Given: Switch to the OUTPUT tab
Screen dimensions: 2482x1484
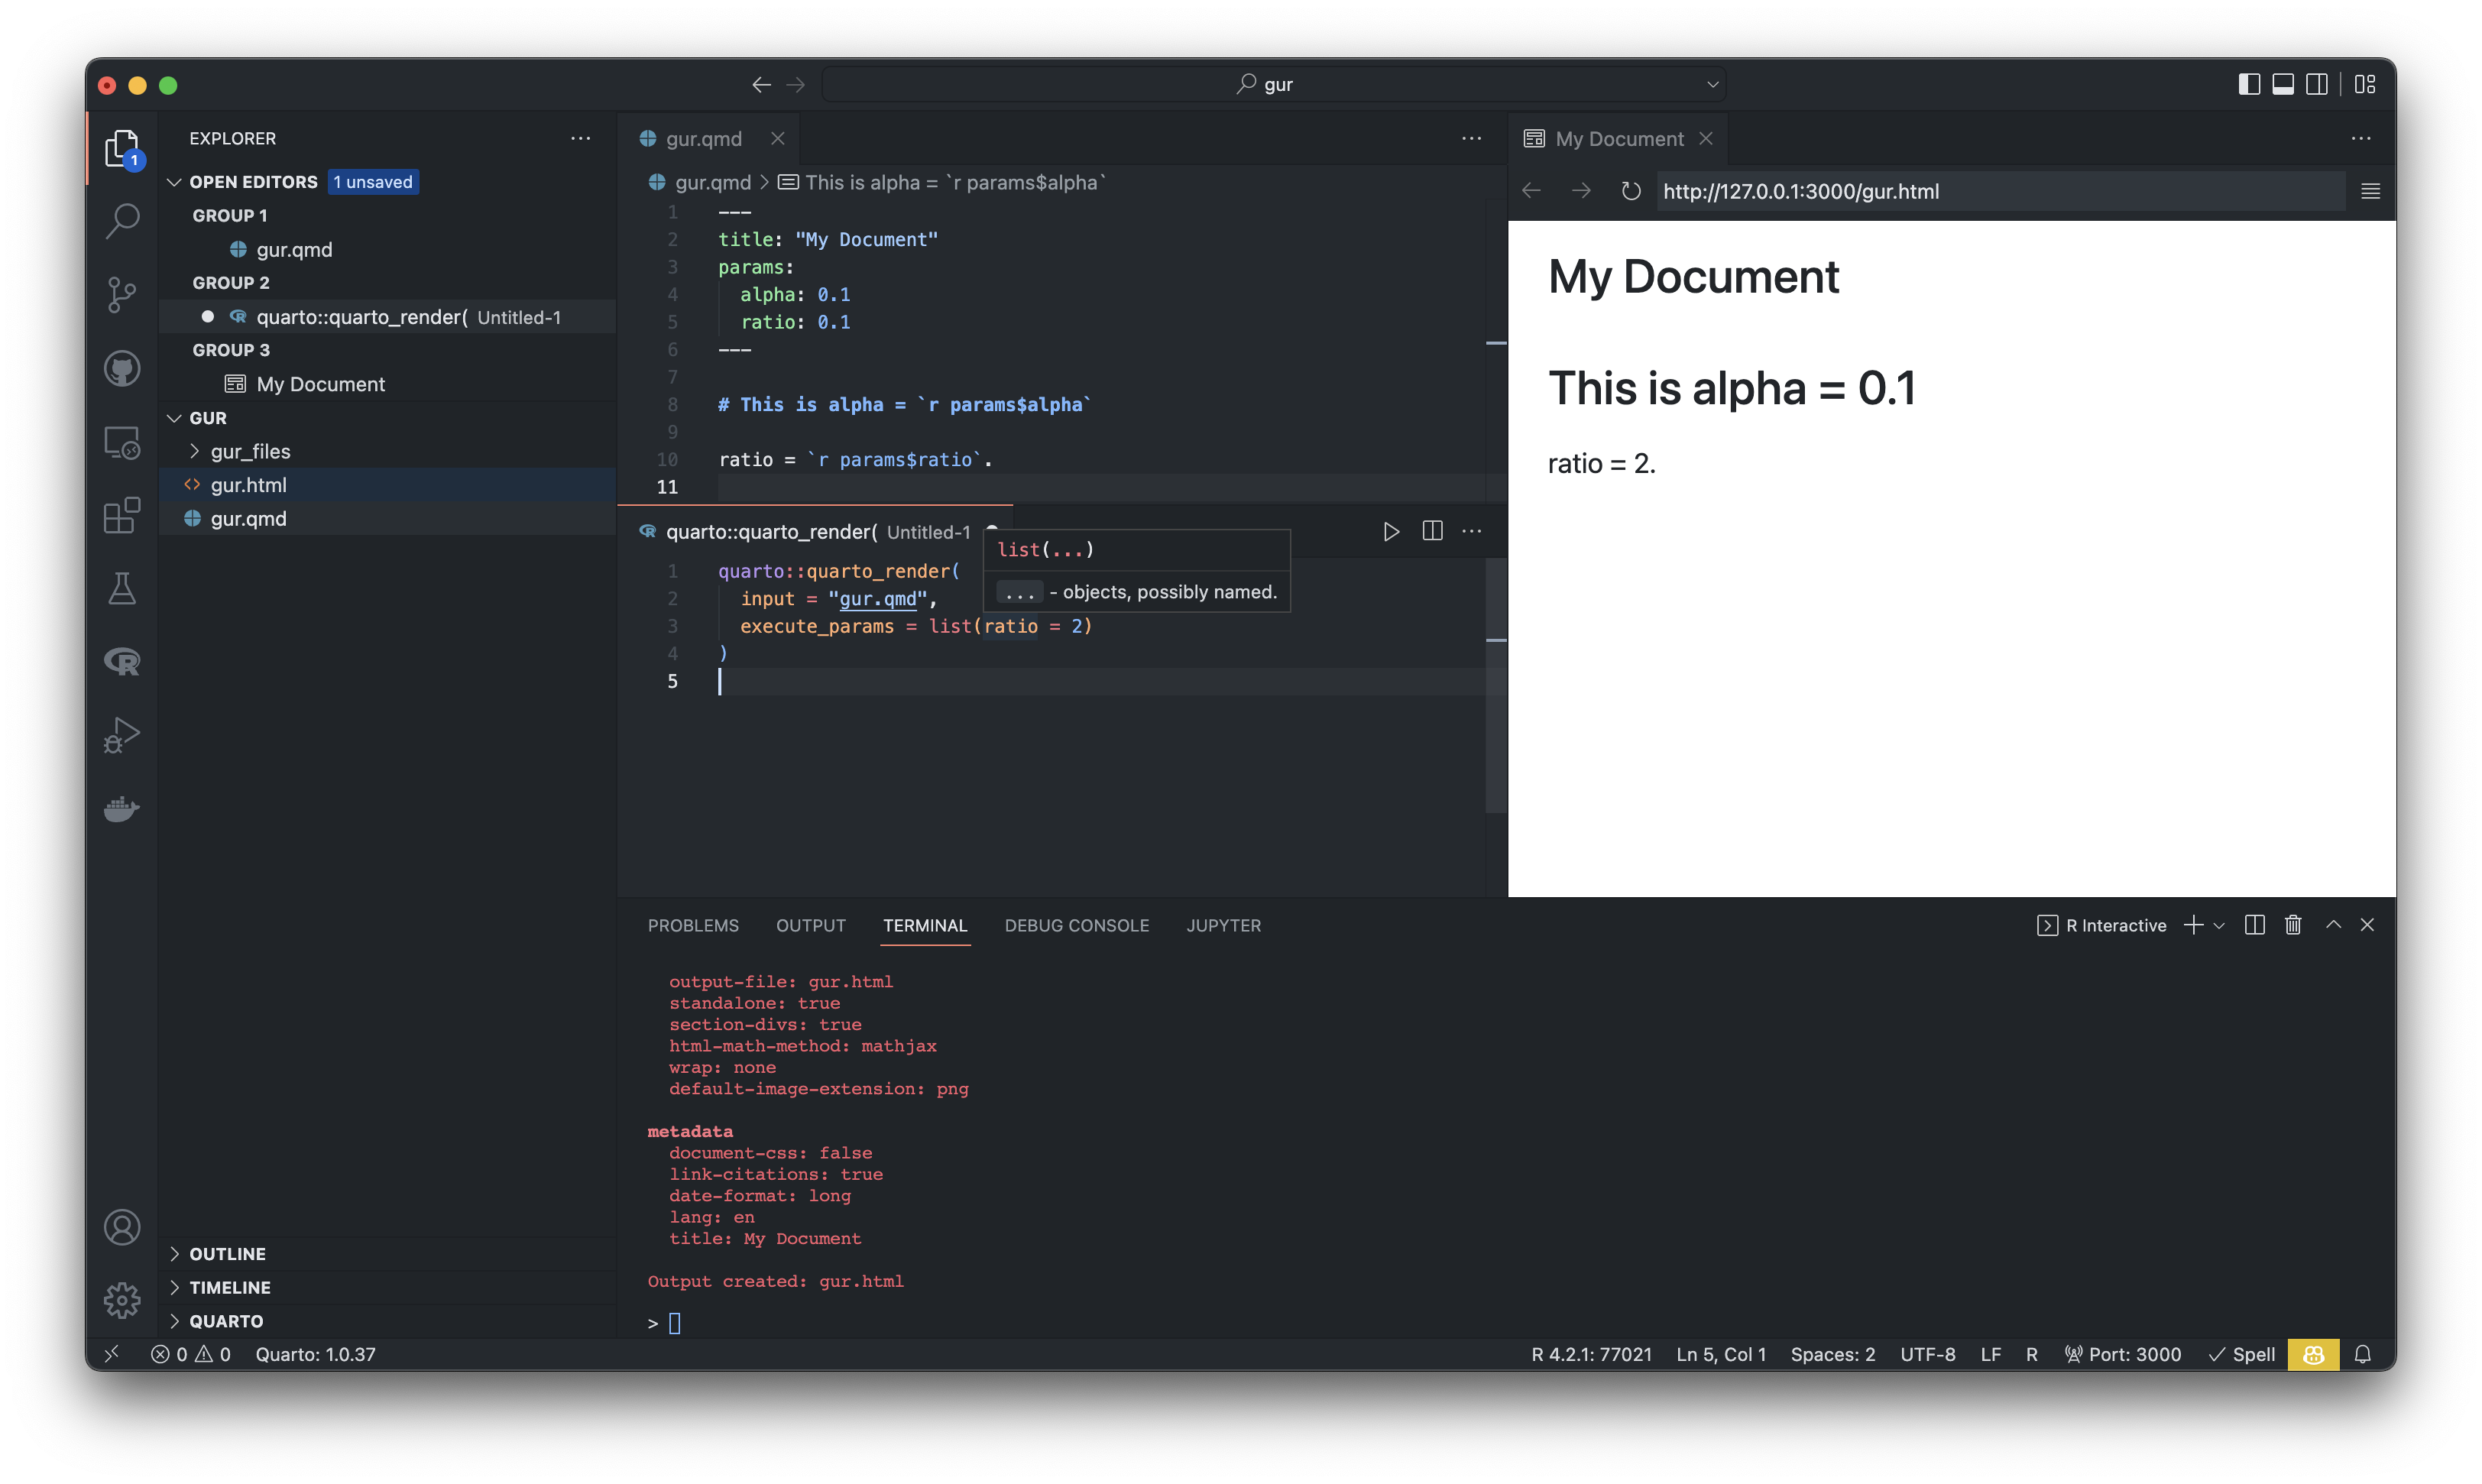Looking at the screenshot, I should click(x=810, y=925).
